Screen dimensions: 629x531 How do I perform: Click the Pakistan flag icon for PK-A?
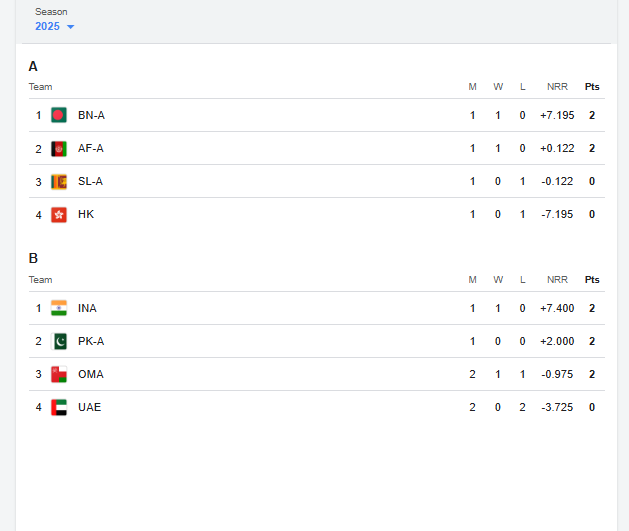click(59, 341)
